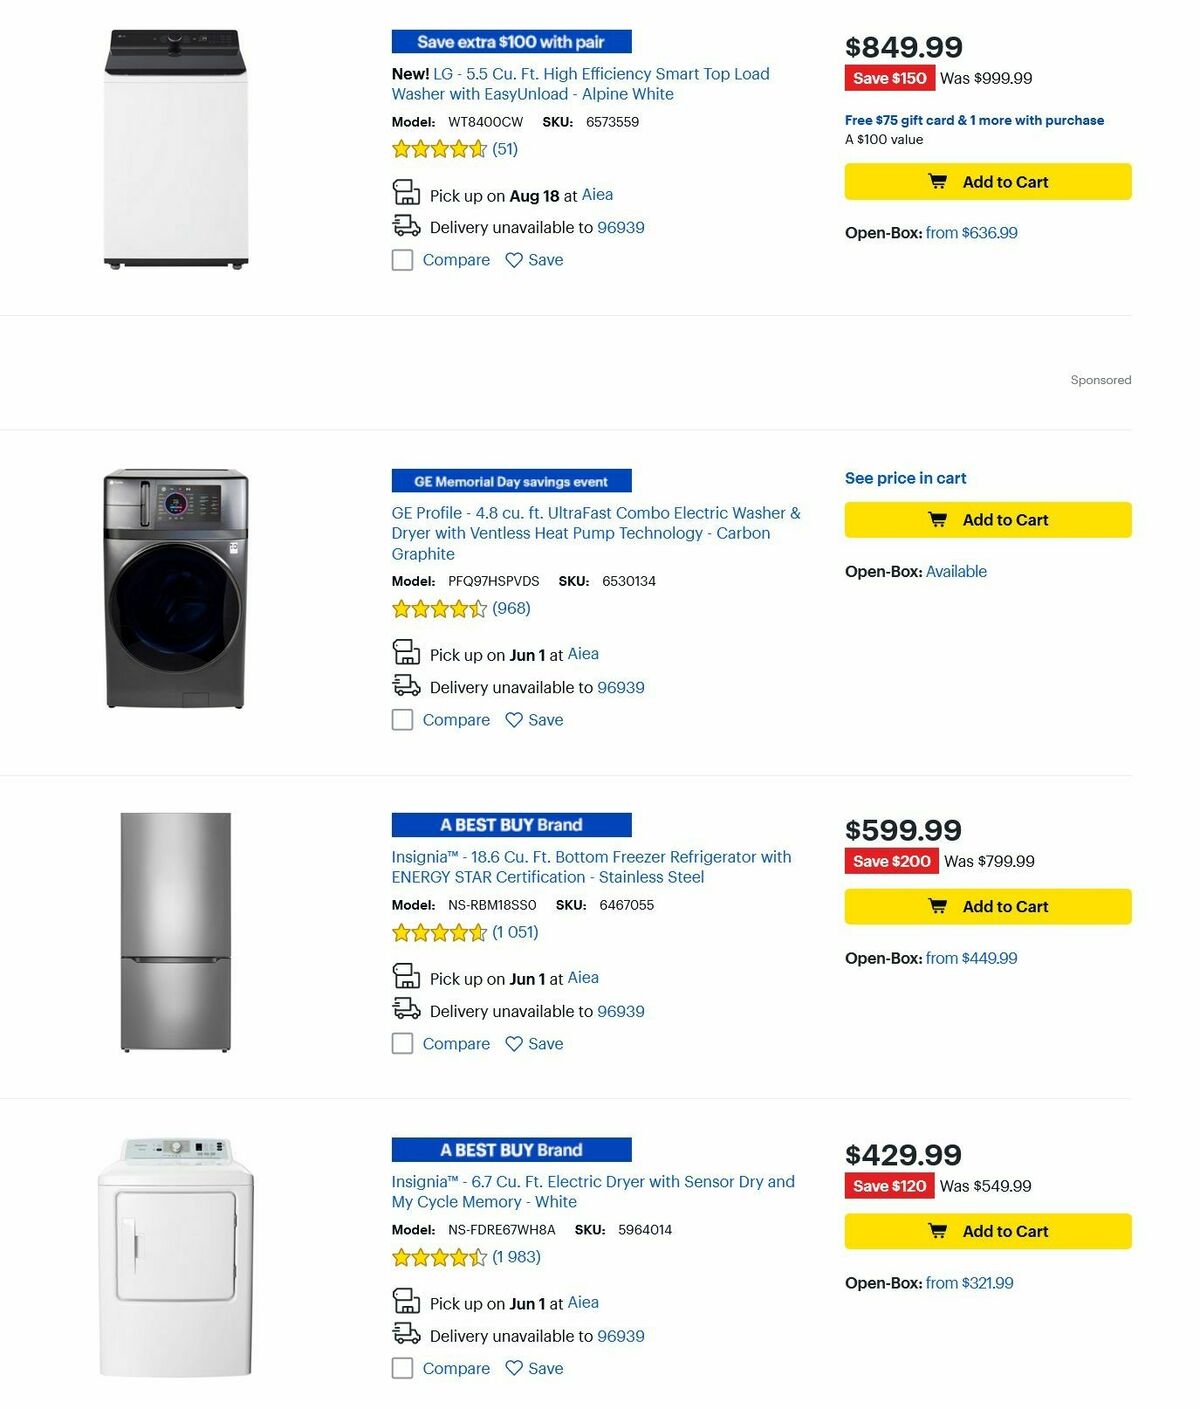Click the cart icon inside GE Profile Add to Cart
This screenshot has width=1200, height=1409.
938,519
